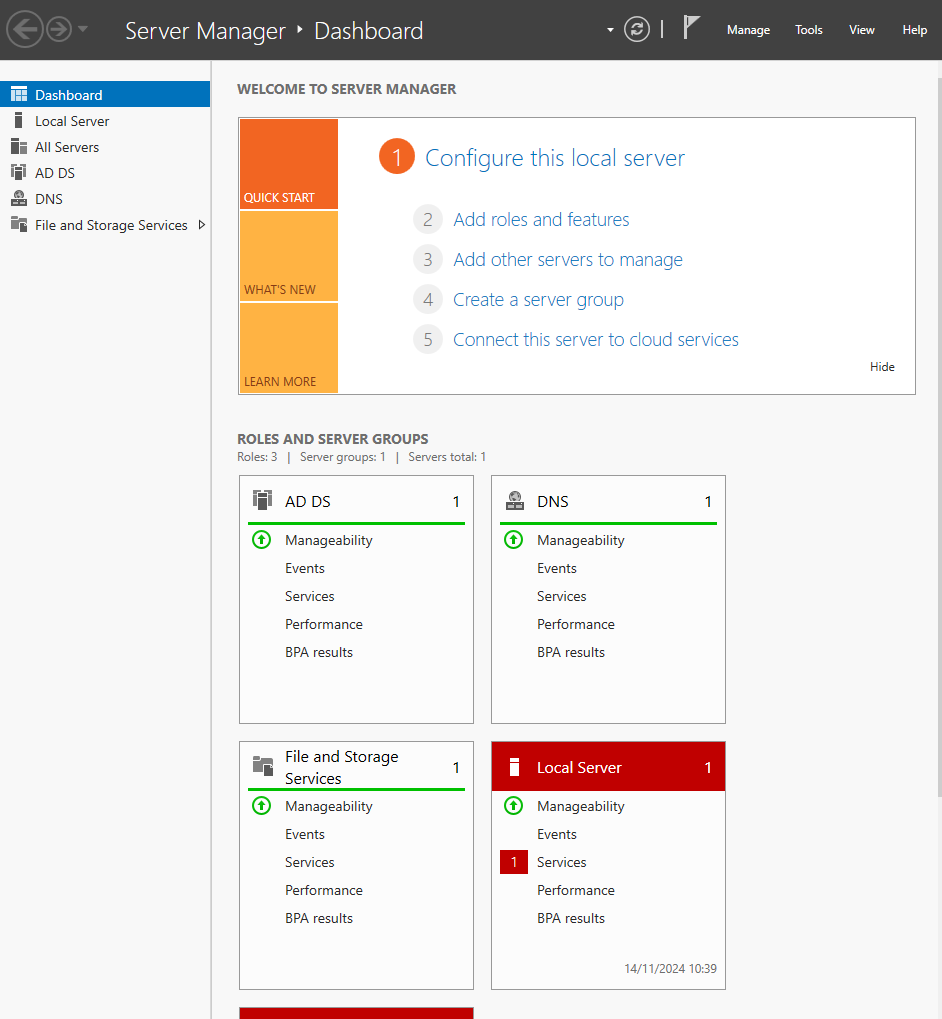Select Dashboard in the sidebar
Image resolution: width=942 pixels, height=1019 pixels.
105,94
